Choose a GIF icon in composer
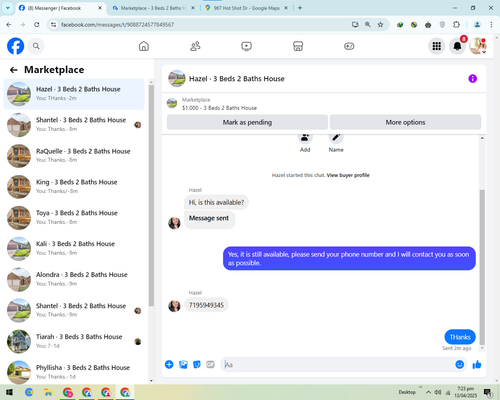Viewport: 500px width, 400px height. click(x=210, y=364)
